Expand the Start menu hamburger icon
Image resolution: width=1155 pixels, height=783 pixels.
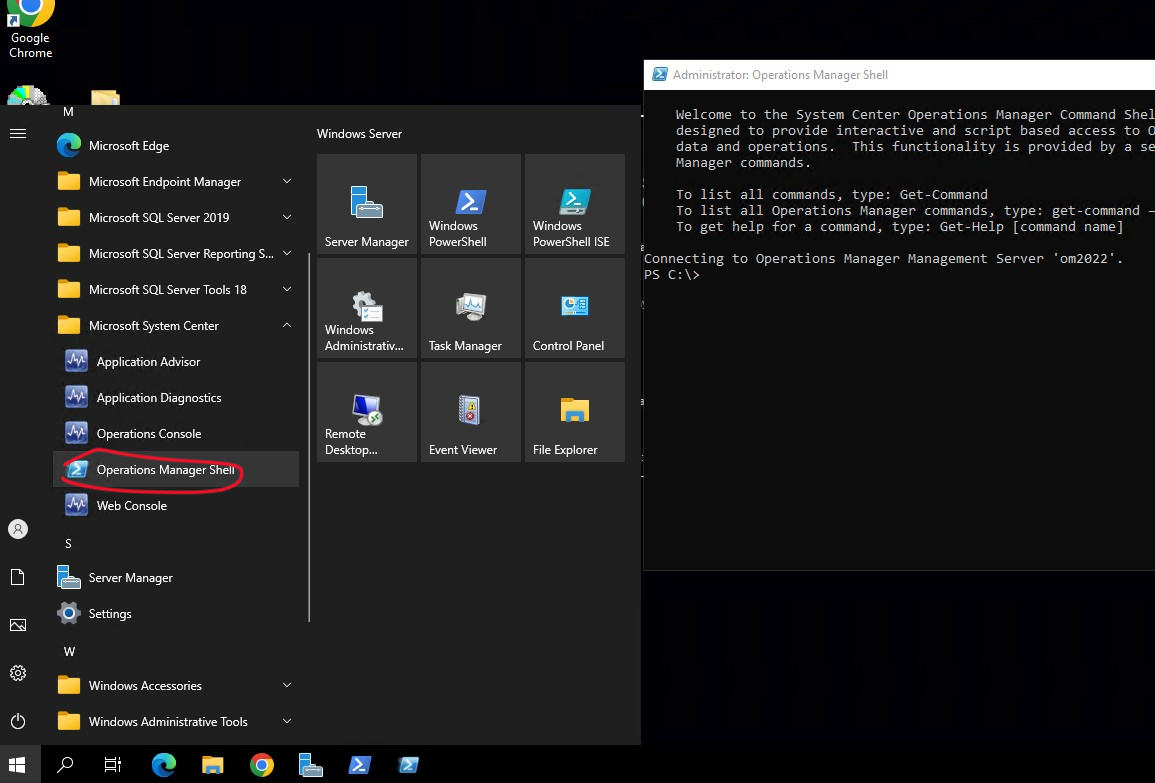coord(18,133)
